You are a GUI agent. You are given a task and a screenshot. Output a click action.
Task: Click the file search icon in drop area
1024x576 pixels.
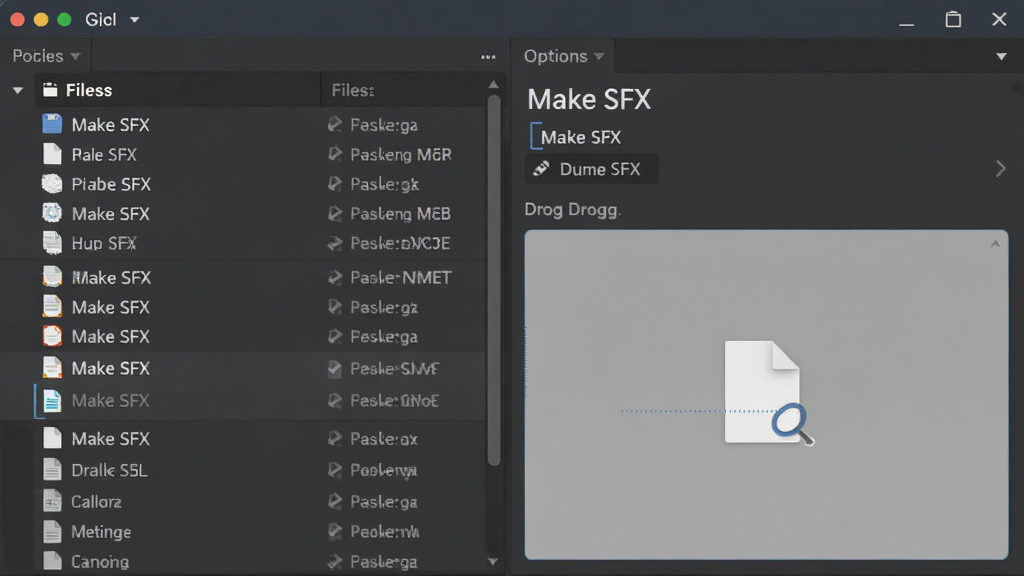[x=769, y=392]
